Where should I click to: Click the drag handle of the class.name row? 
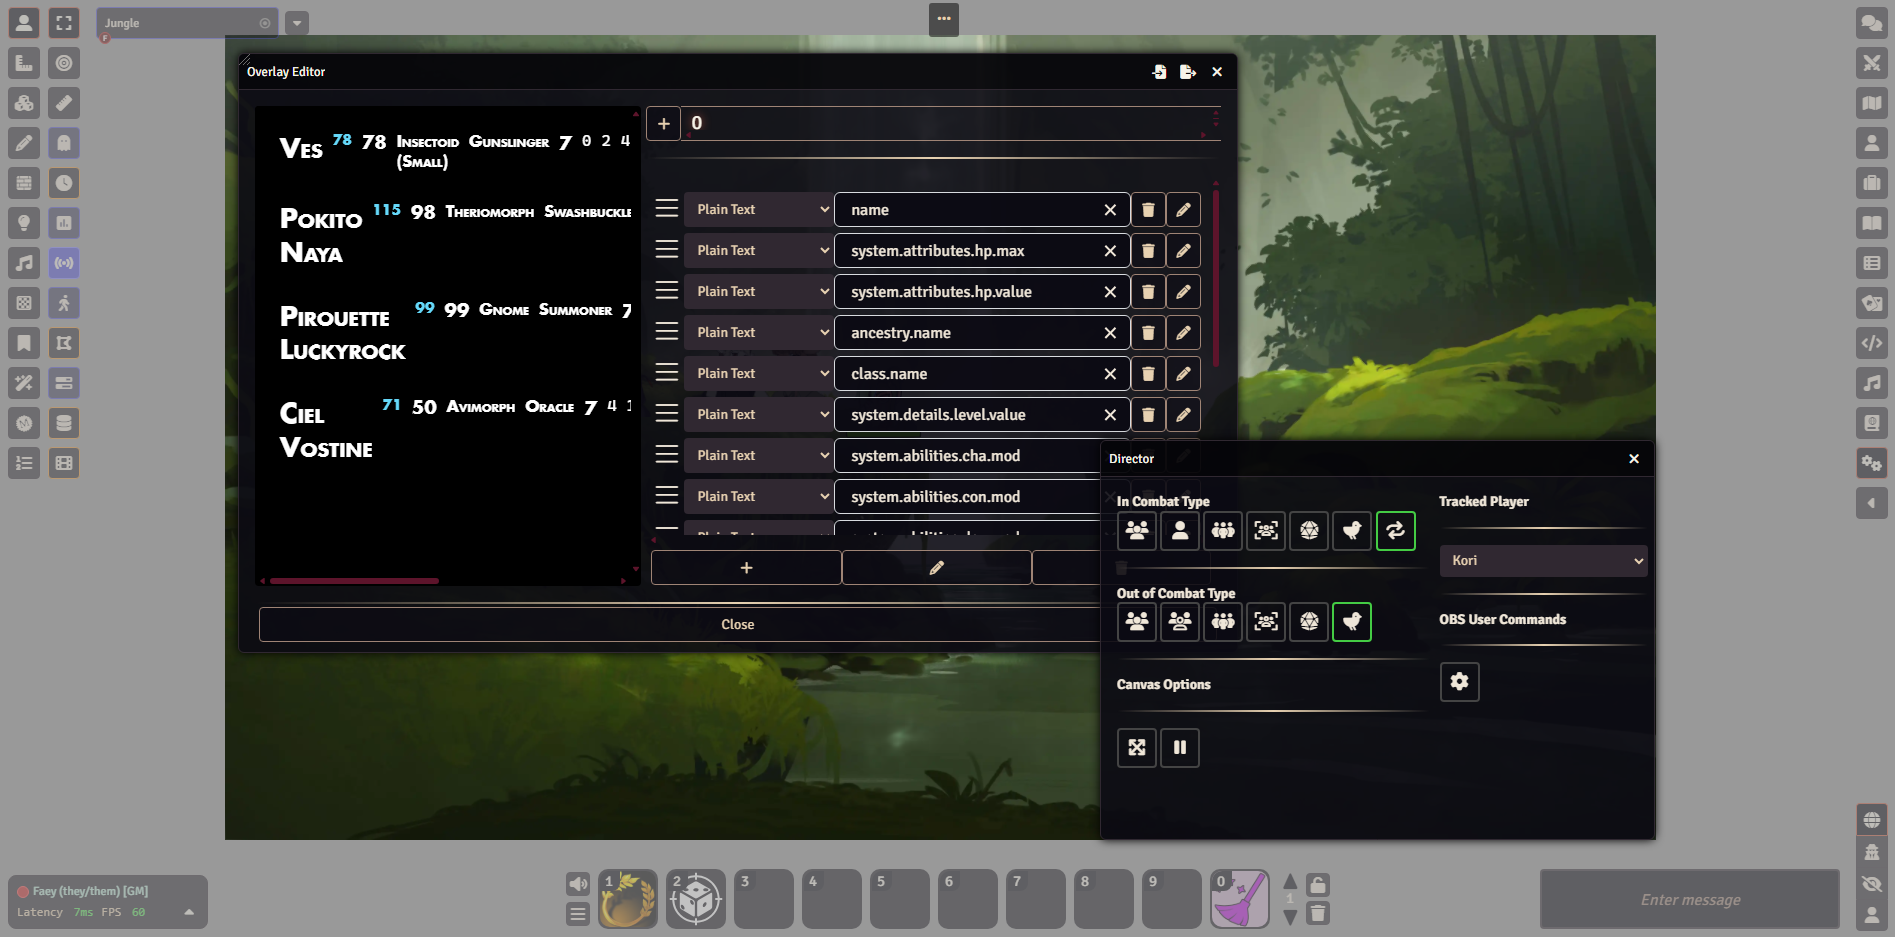pyautogui.click(x=667, y=373)
